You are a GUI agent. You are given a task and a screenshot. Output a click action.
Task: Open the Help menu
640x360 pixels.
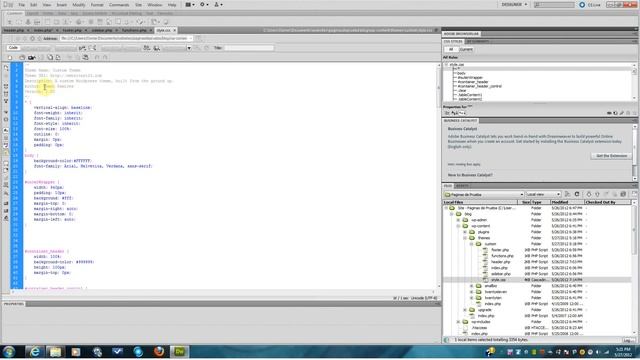(x=172, y=5)
